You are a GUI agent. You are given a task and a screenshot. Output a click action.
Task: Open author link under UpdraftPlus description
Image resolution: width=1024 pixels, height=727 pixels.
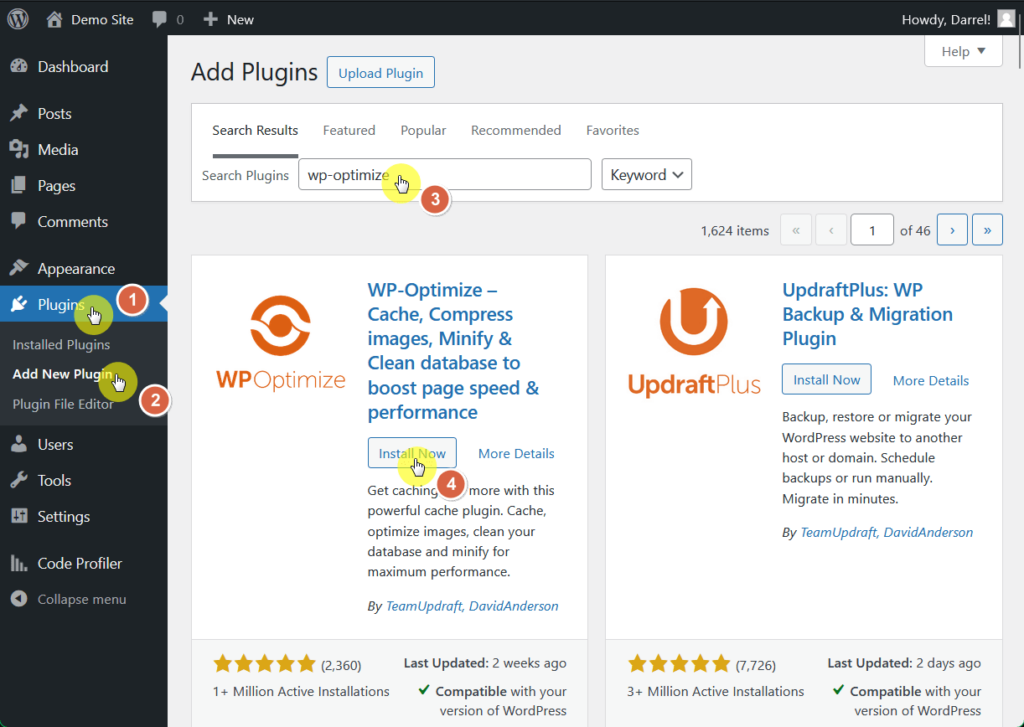(x=886, y=532)
